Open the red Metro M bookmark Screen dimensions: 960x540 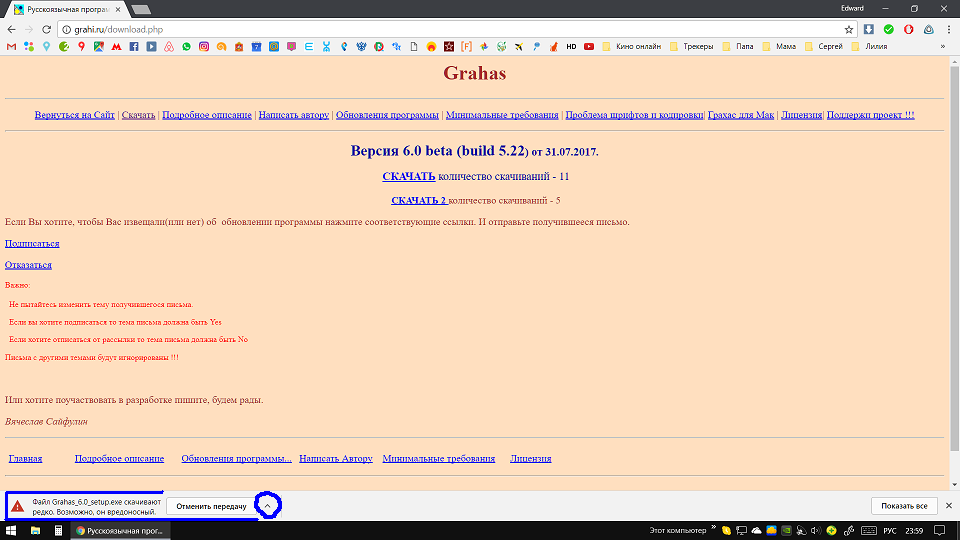pos(116,47)
